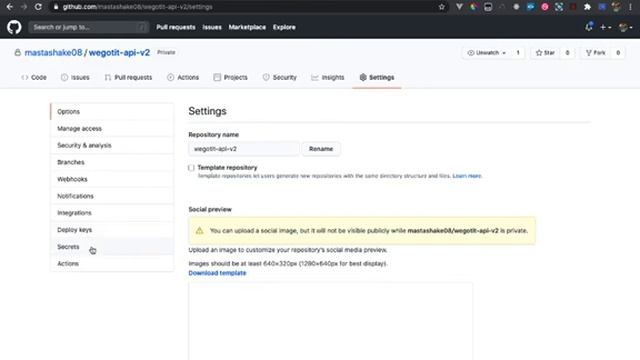Switch to the Security tab

click(280, 78)
